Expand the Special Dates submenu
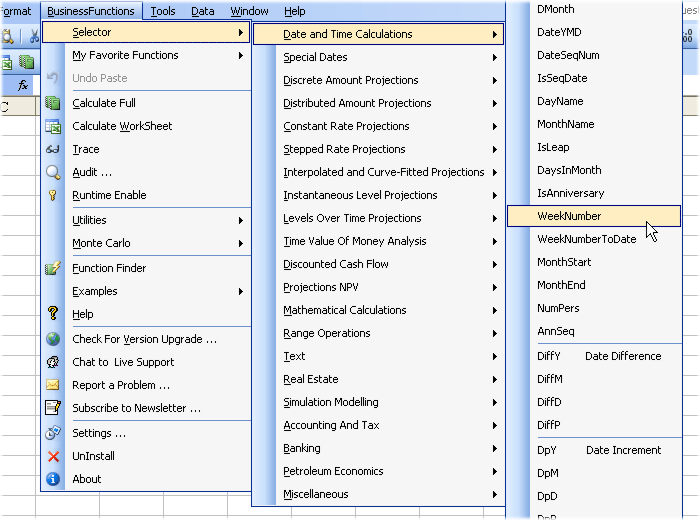Viewport: 700px width, 520px height. [x=379, y=57]
